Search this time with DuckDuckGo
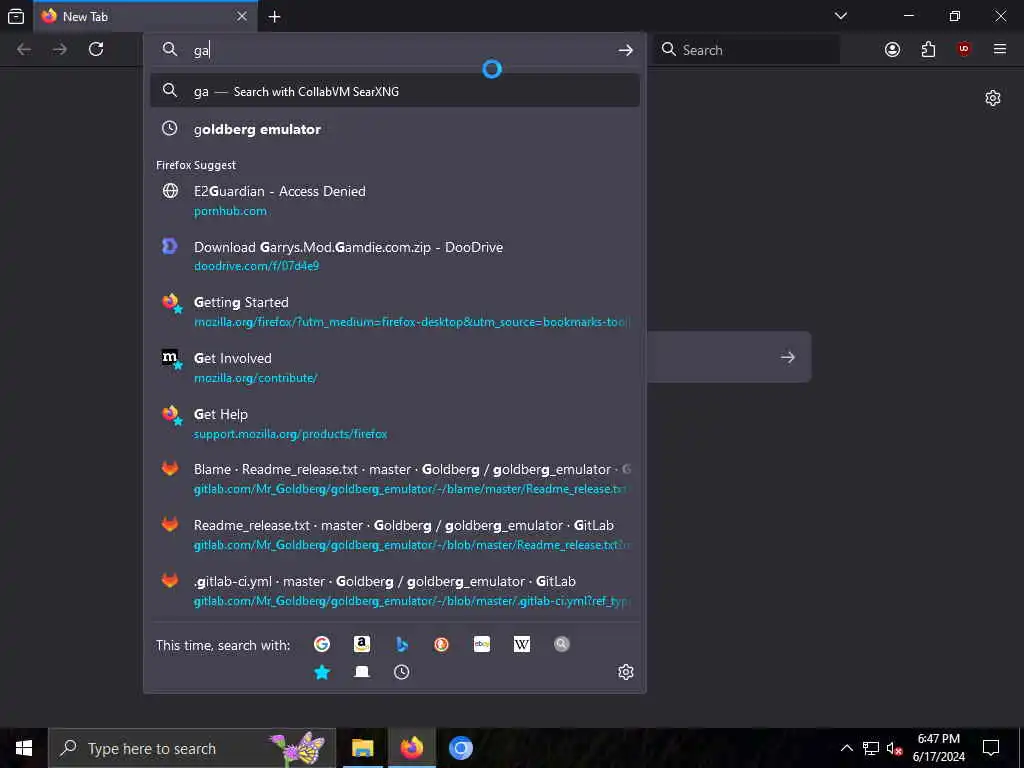Screen dimensions: 1024x768 click(x=441, y=645)
